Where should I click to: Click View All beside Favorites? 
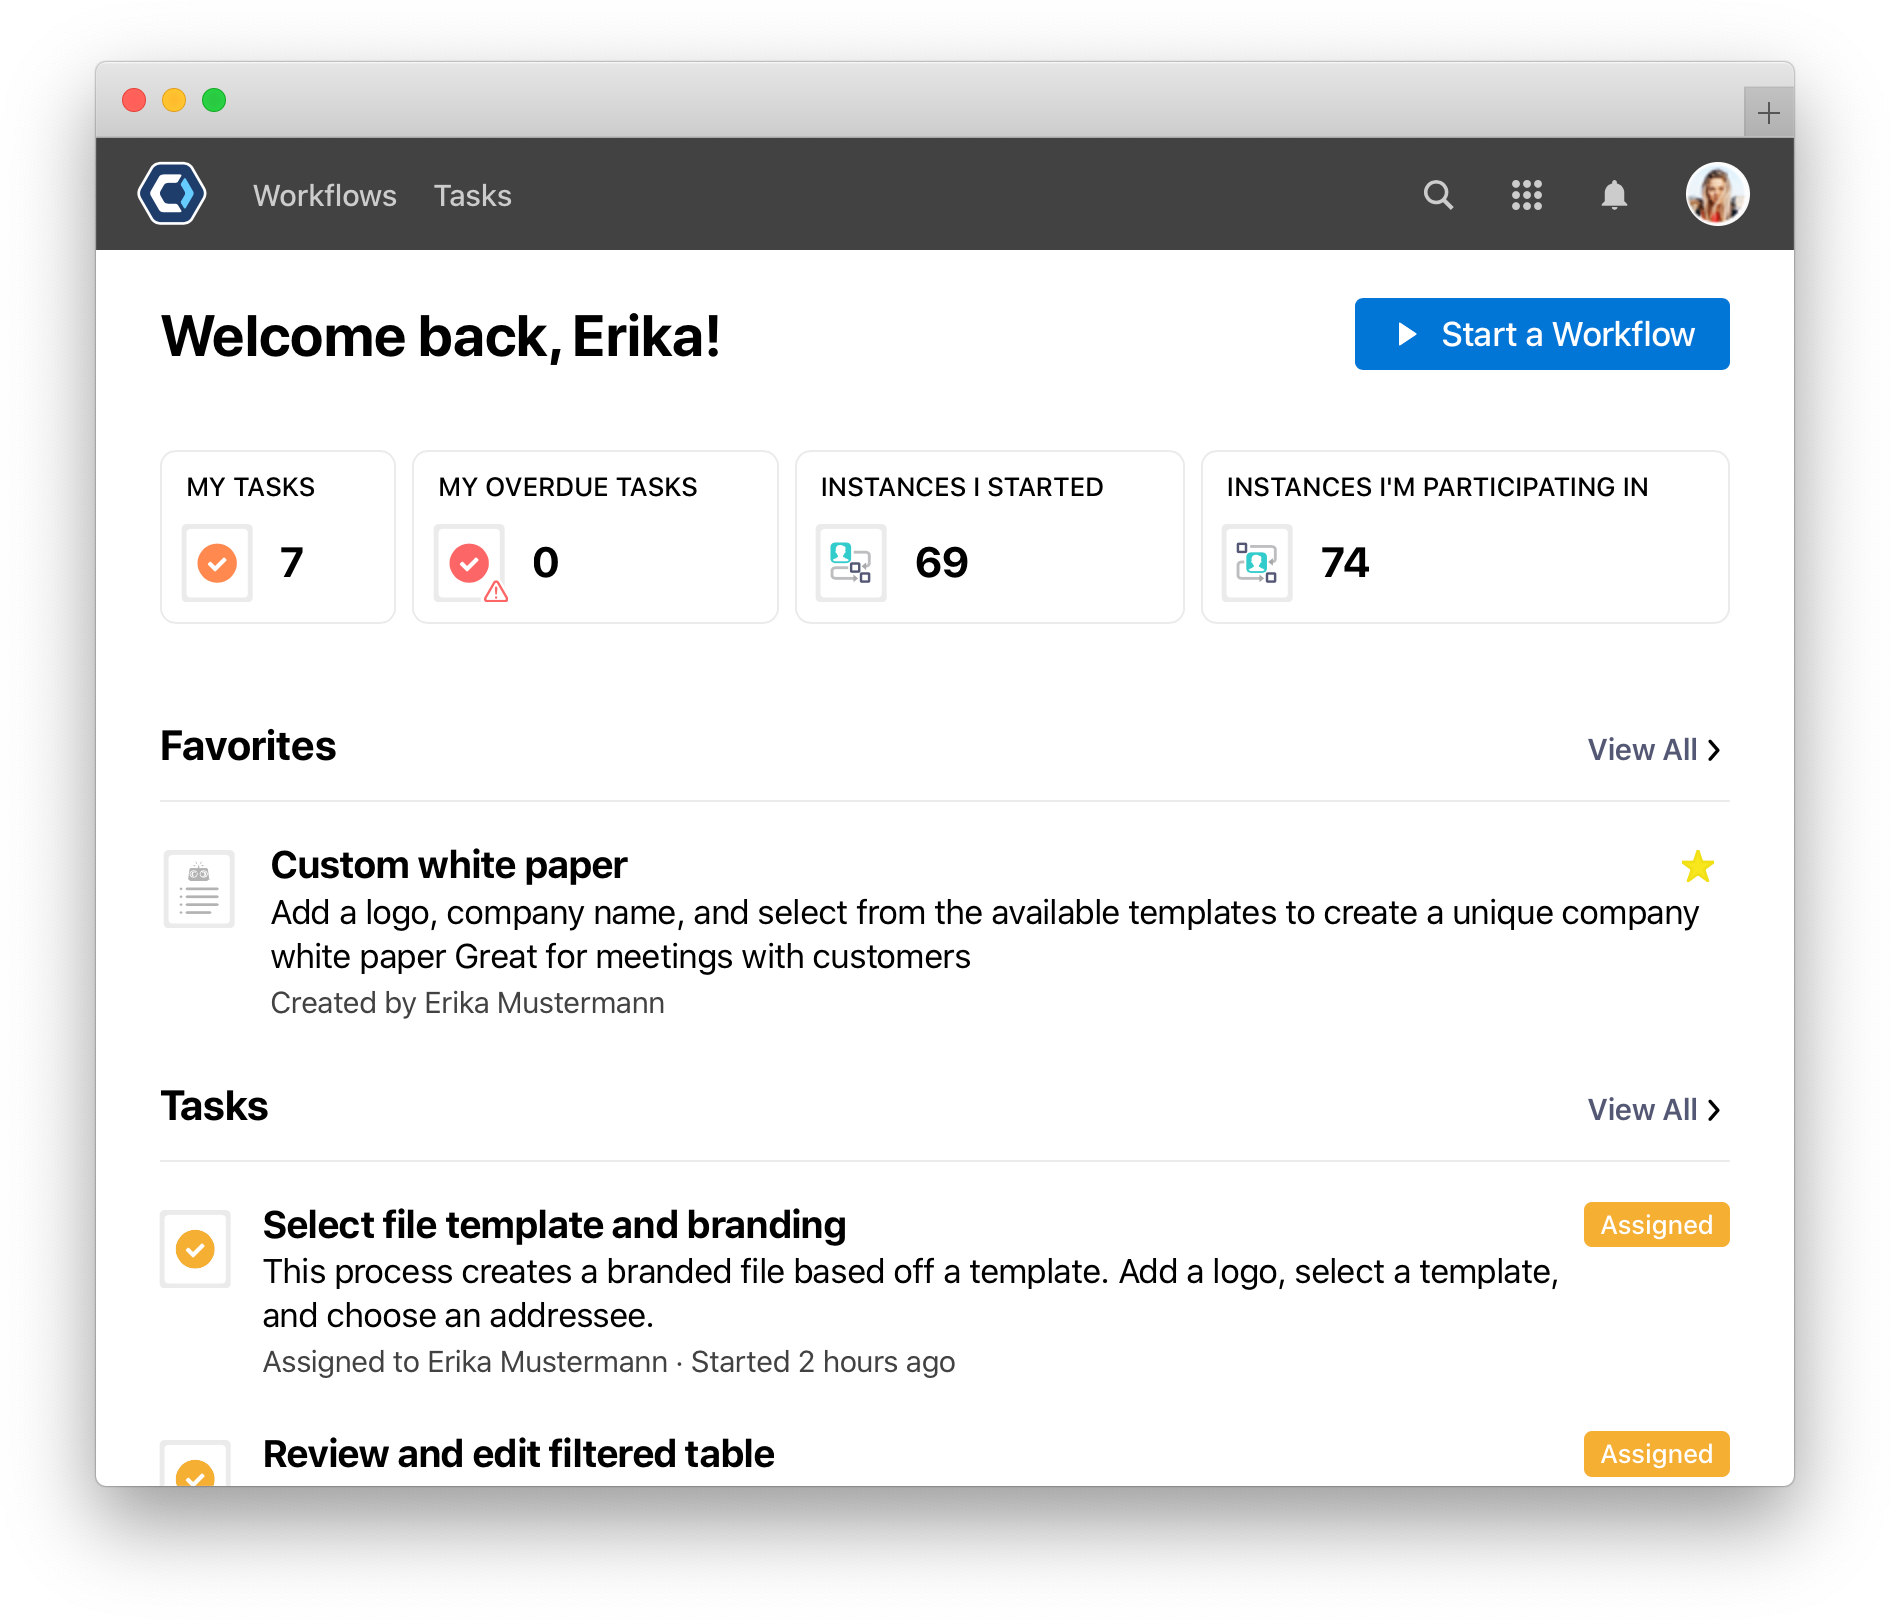1654,750
